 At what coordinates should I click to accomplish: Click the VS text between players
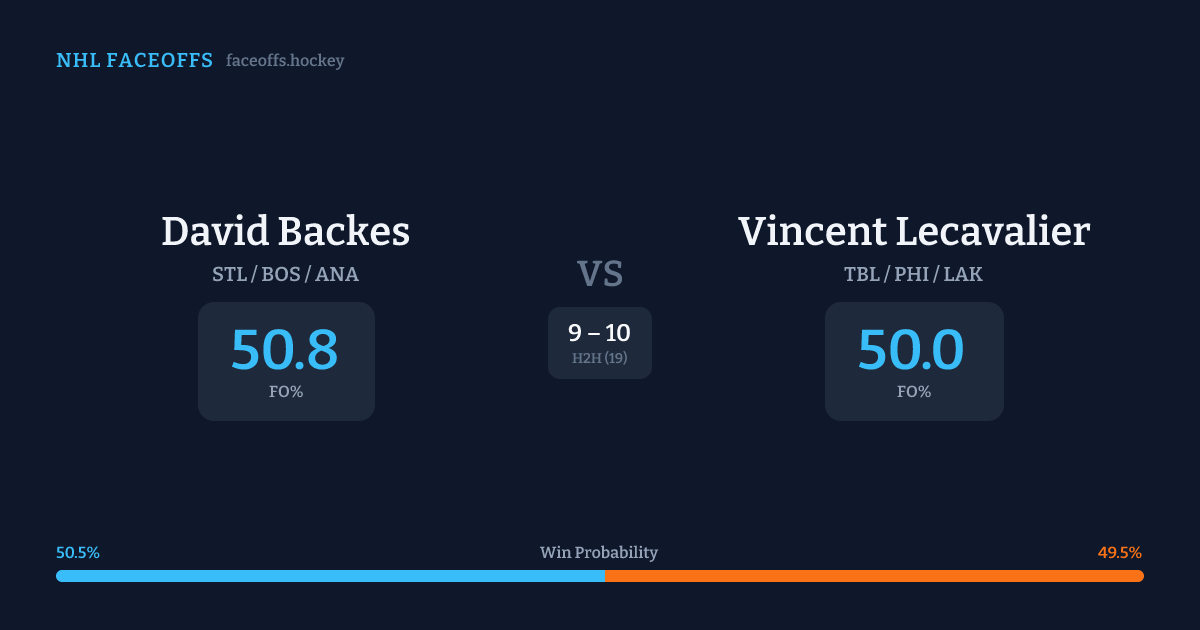pos(600,274)
